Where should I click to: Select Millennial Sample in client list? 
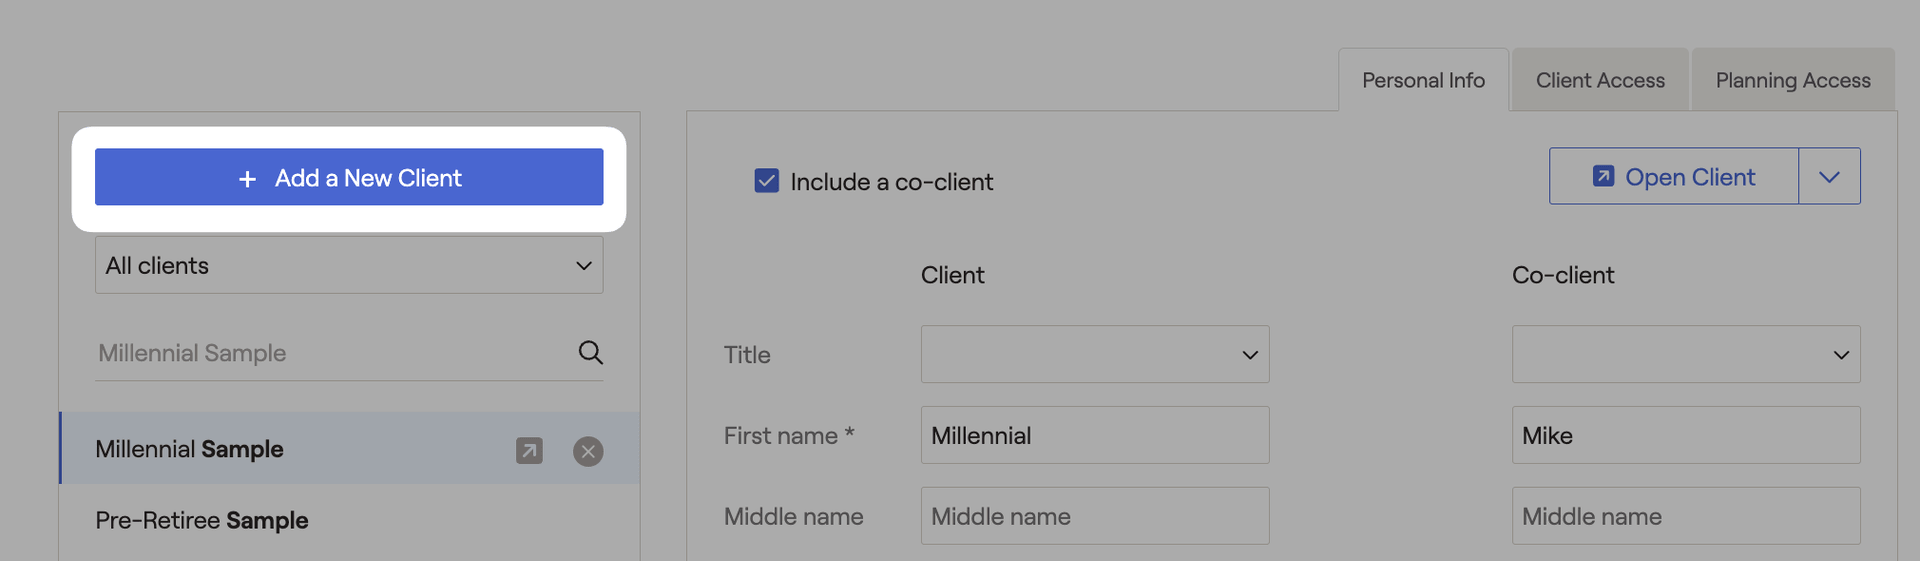point(350,448)
